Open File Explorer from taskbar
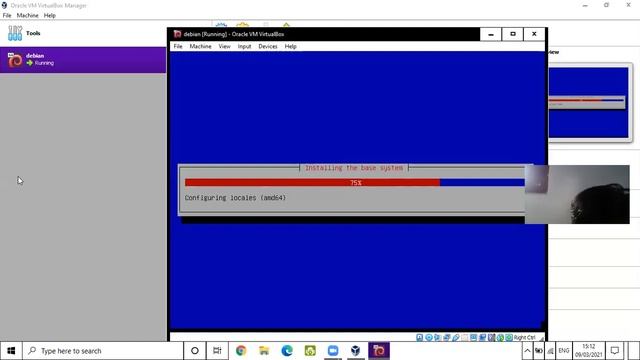Viewport: 640px width, 360px height. pyautogui.click(x=264, y=351)
